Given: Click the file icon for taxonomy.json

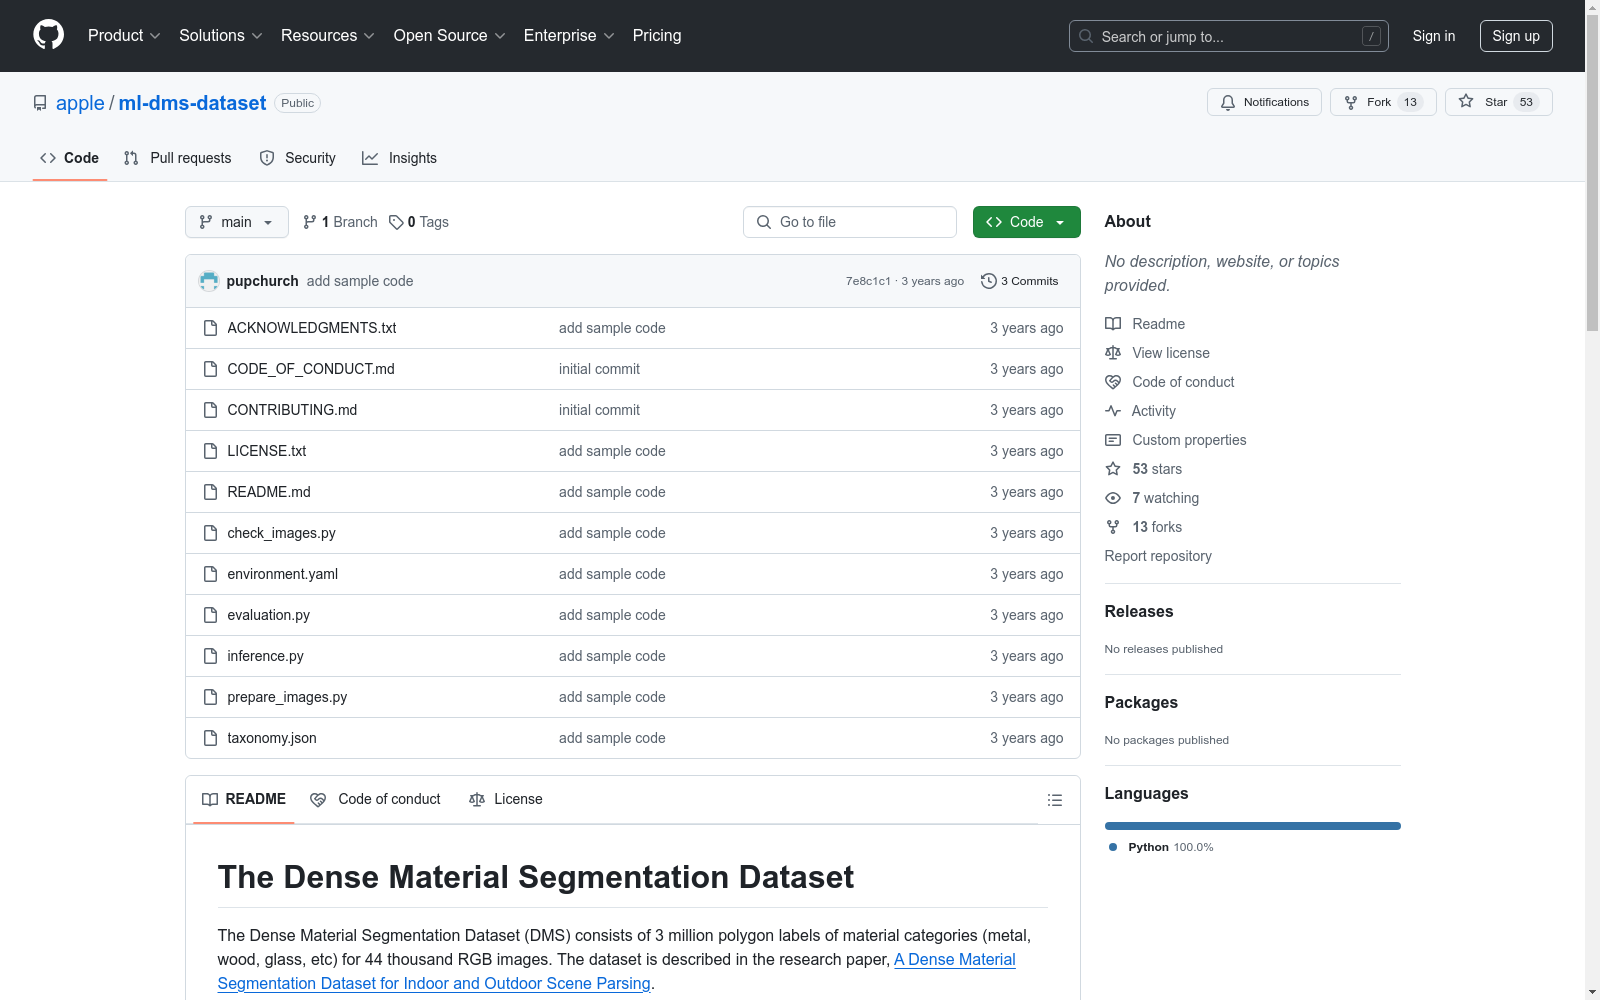Looking at the screenshot, I should click(x=210, y=738).
